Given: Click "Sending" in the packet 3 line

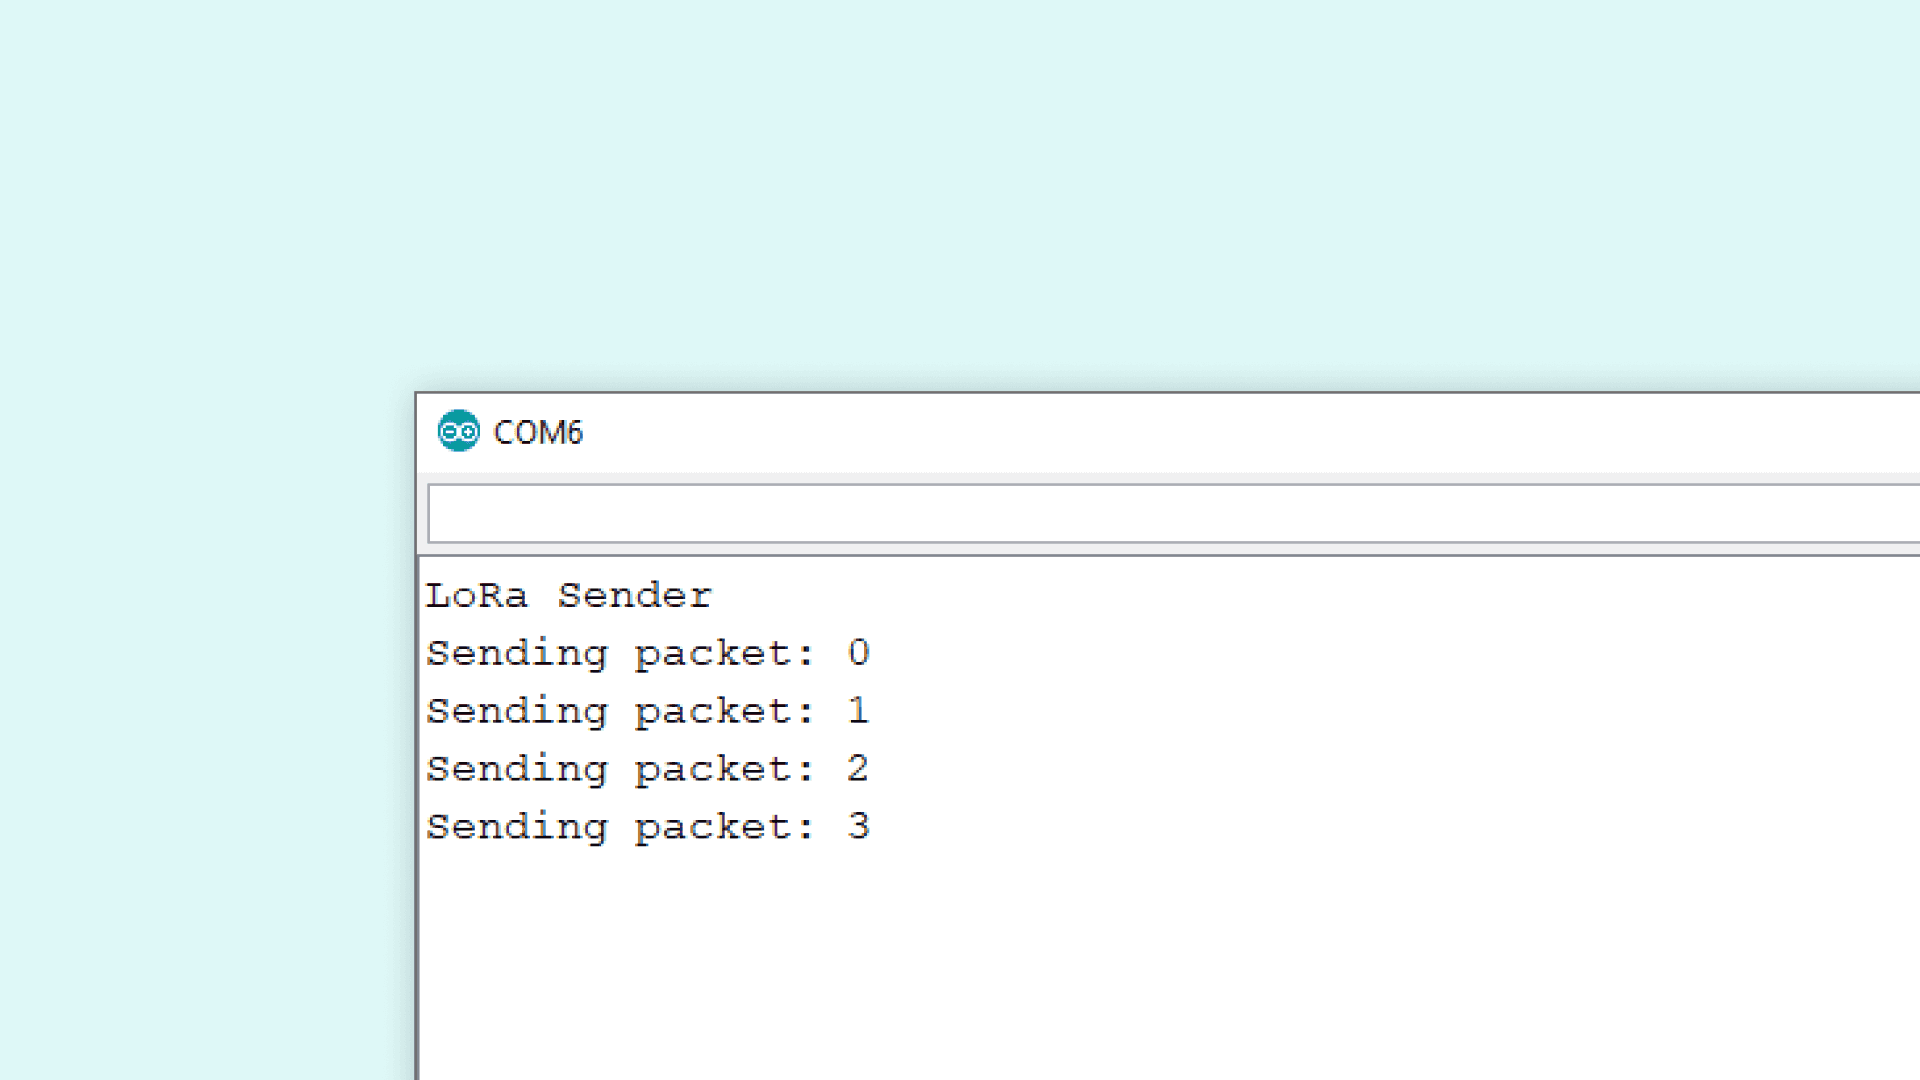Looking at the screenshot, I should click(517, 828).
